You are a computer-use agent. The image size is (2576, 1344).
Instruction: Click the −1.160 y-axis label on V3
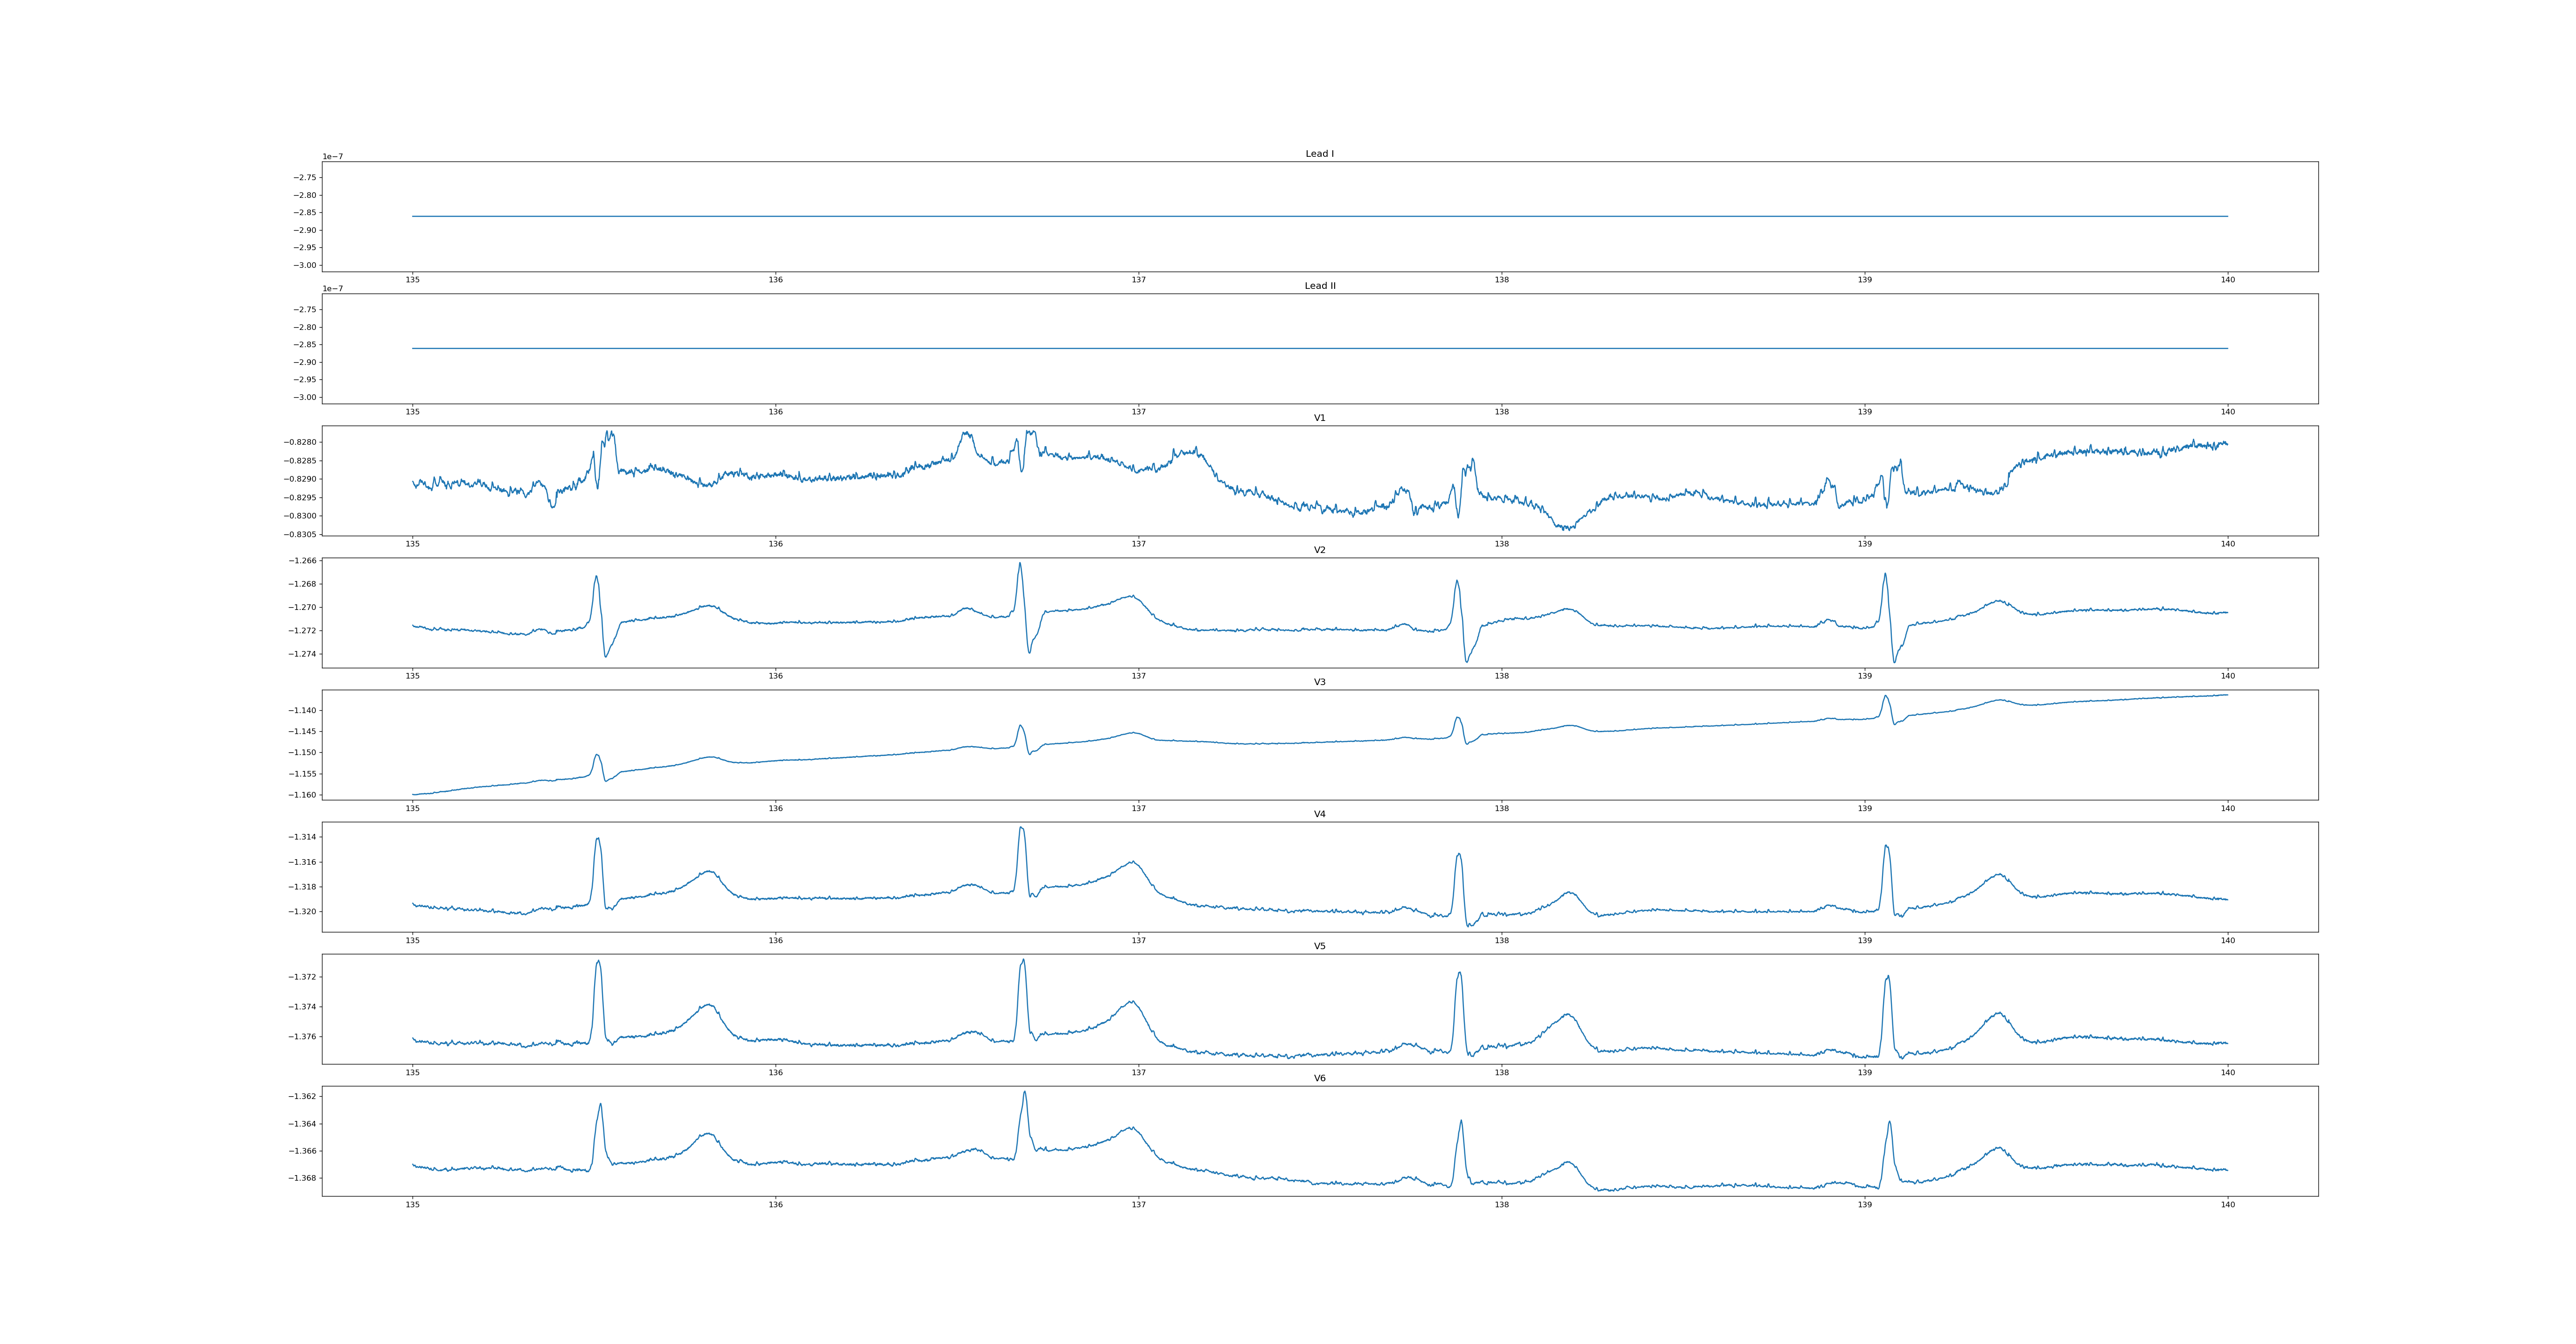pos(302,795)
